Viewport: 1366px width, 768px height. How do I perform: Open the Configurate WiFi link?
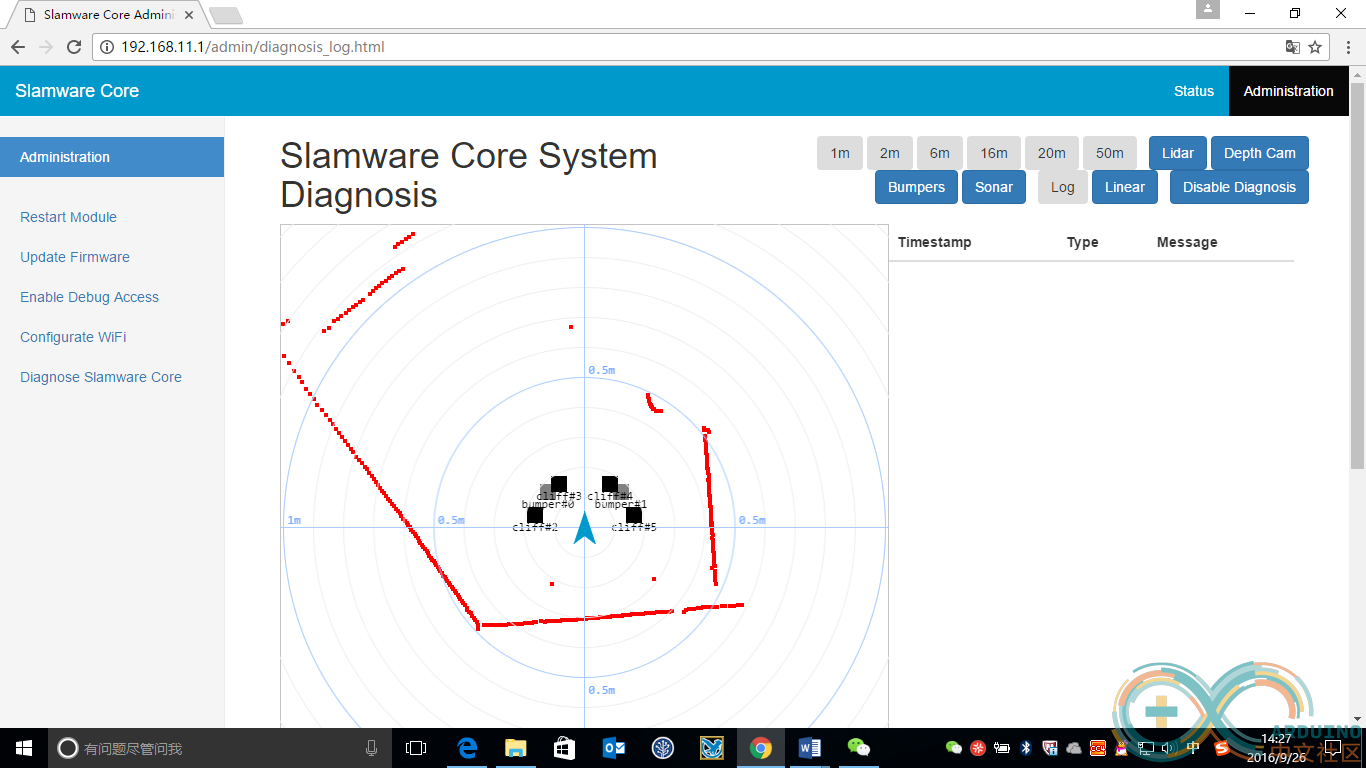tap(73, 337)
